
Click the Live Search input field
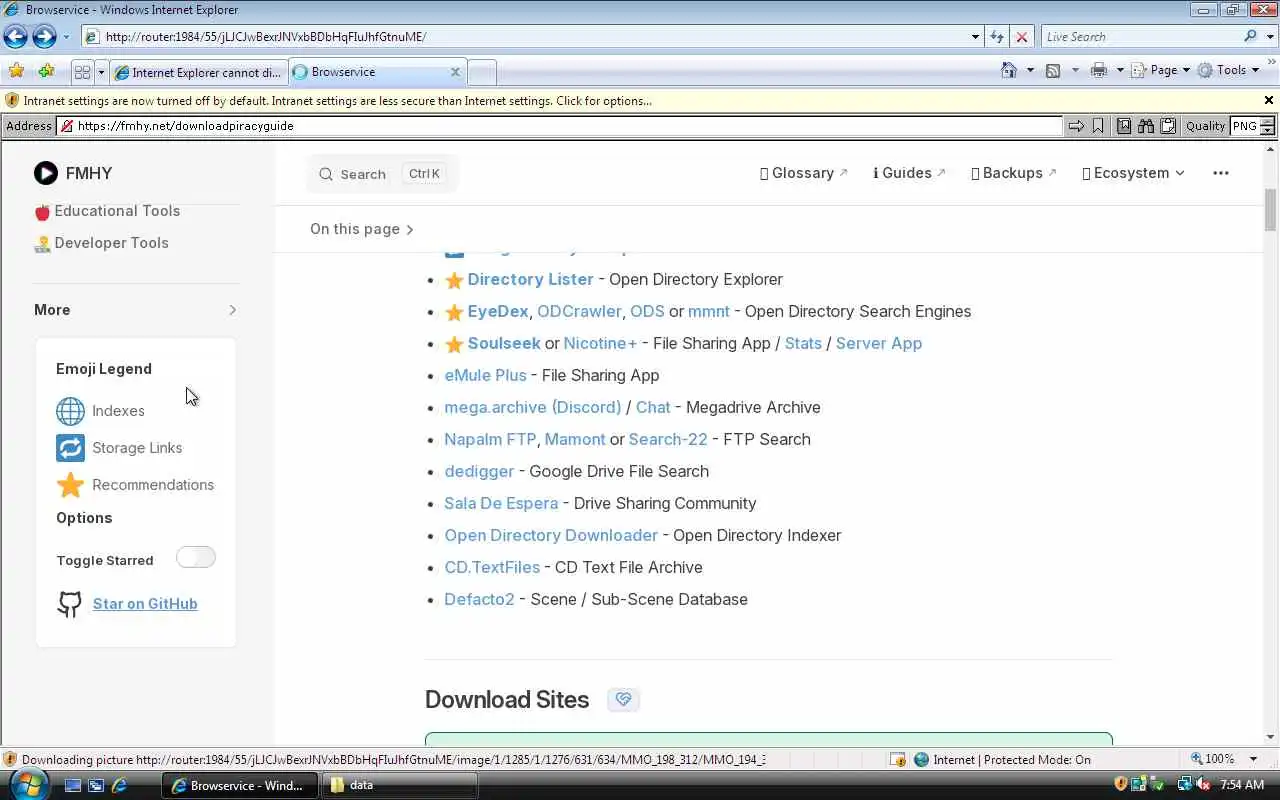click(1140, 37)
